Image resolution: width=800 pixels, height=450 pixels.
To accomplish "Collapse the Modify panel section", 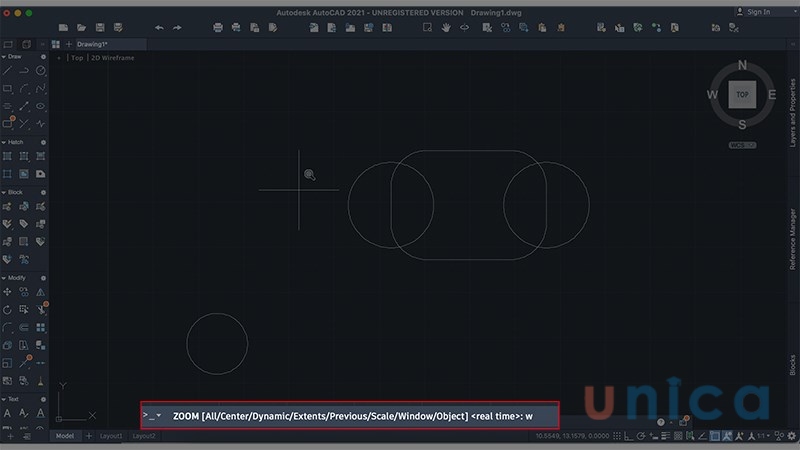I will pyautogui.click(x=6, y=278).
